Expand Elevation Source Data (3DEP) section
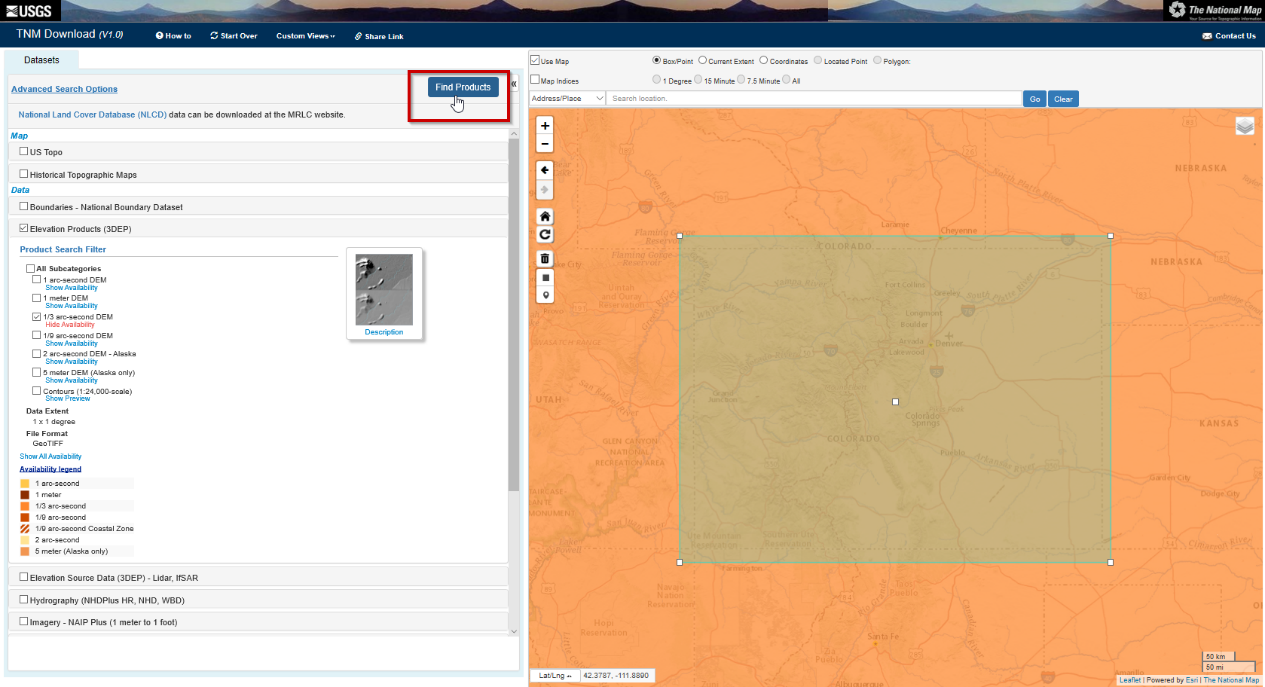Viewport: 1265px width, 687px height. click(258, 578)
